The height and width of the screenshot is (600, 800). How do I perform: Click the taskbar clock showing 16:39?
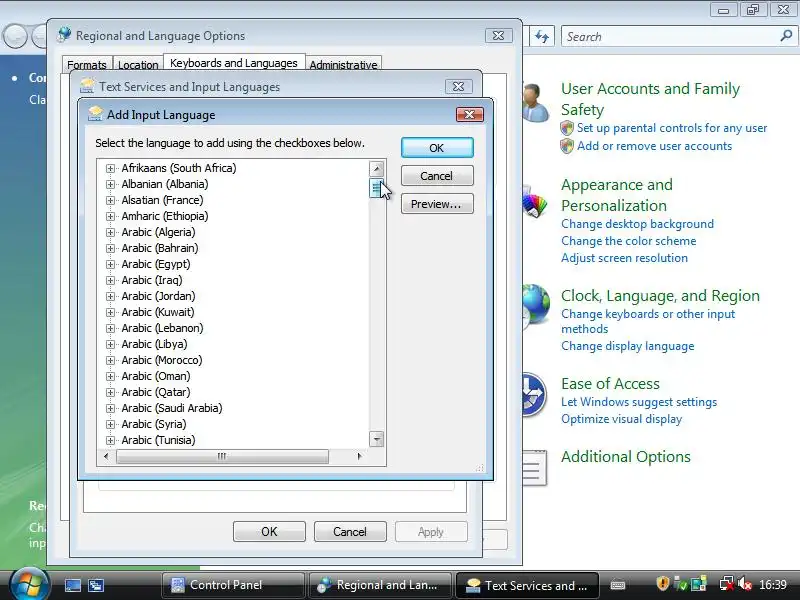point(773,585)
